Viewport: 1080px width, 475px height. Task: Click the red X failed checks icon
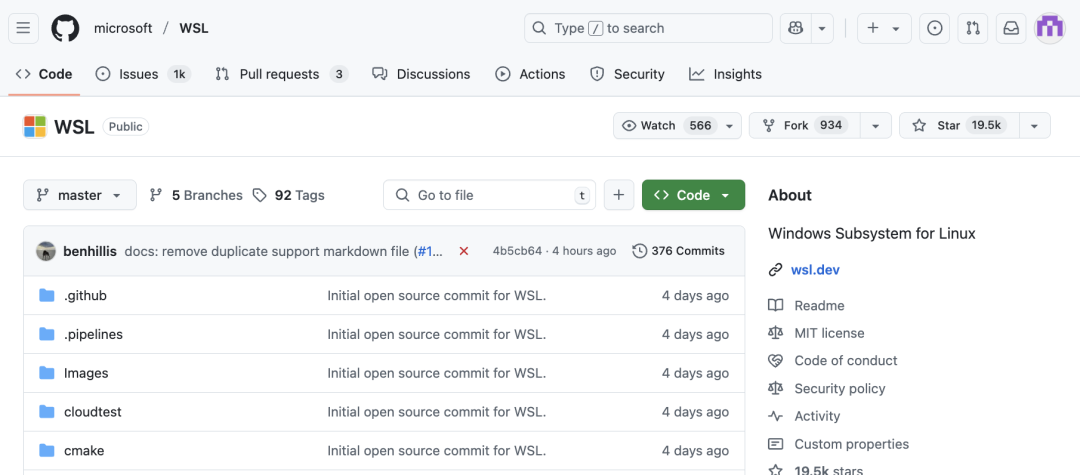464,251
